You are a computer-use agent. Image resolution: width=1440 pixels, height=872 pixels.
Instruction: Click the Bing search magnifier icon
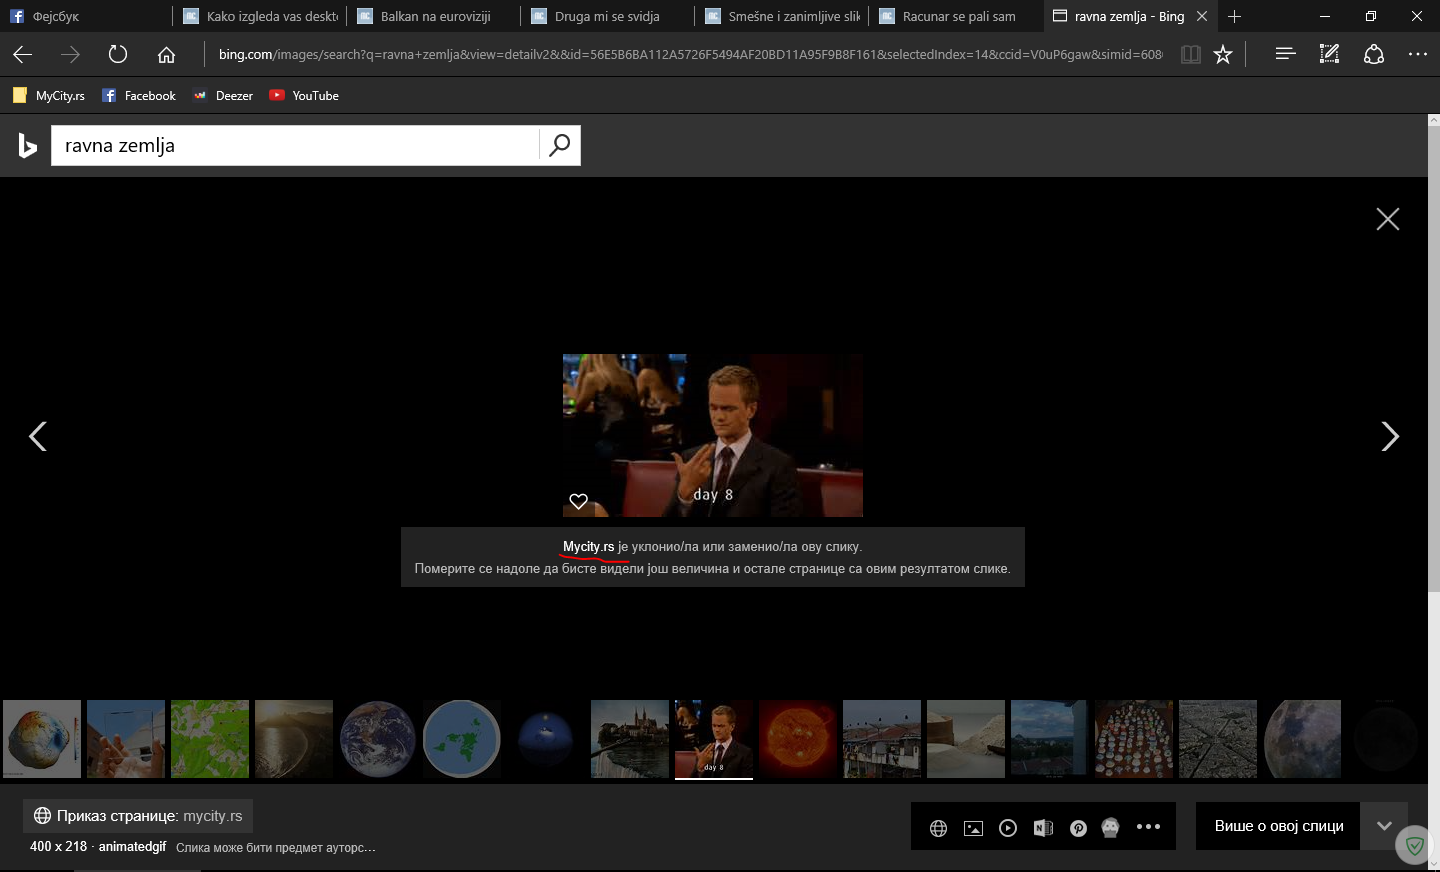(560, 145)
